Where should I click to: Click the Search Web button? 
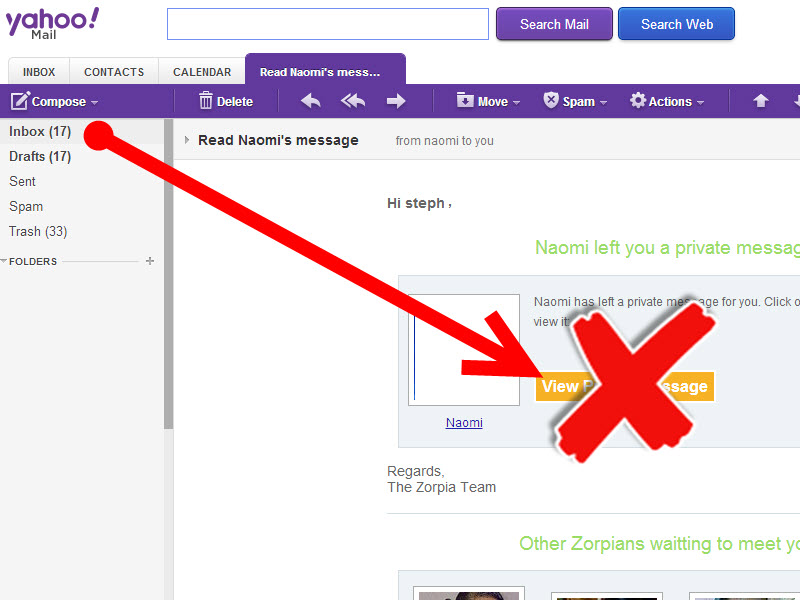point(677,24)
